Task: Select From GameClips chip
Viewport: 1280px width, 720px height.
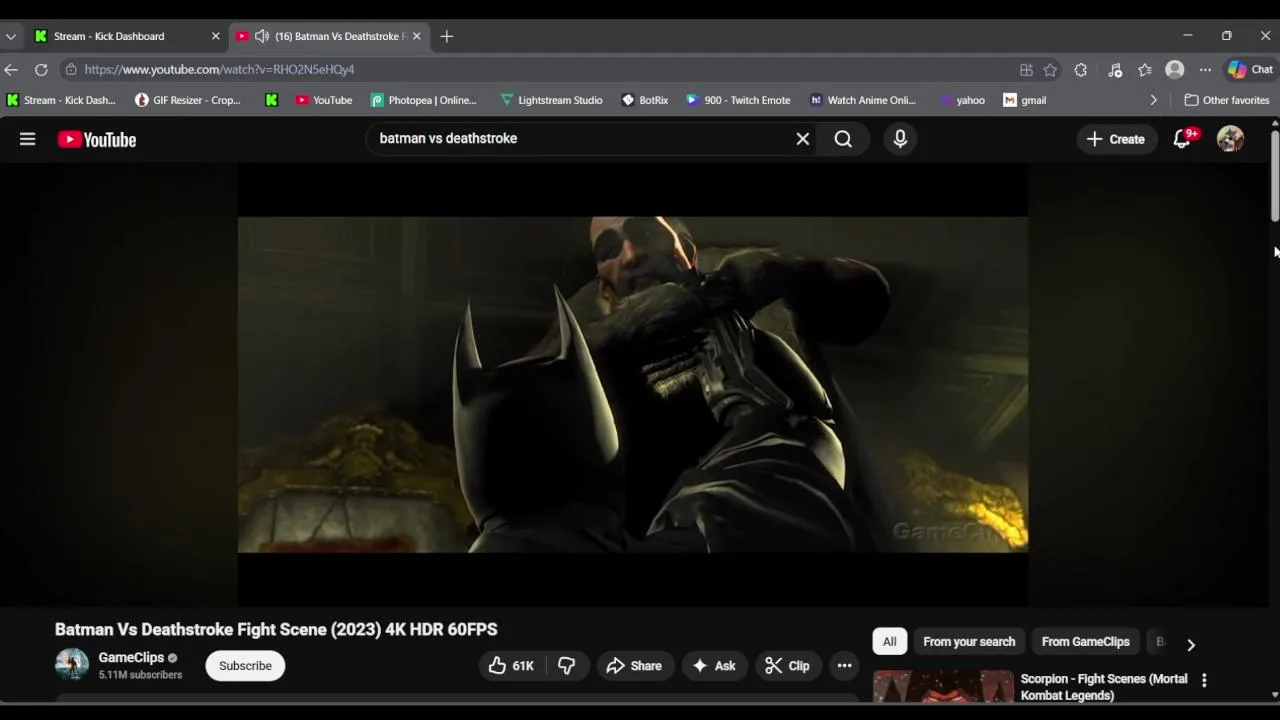Action: (1085, 642)
